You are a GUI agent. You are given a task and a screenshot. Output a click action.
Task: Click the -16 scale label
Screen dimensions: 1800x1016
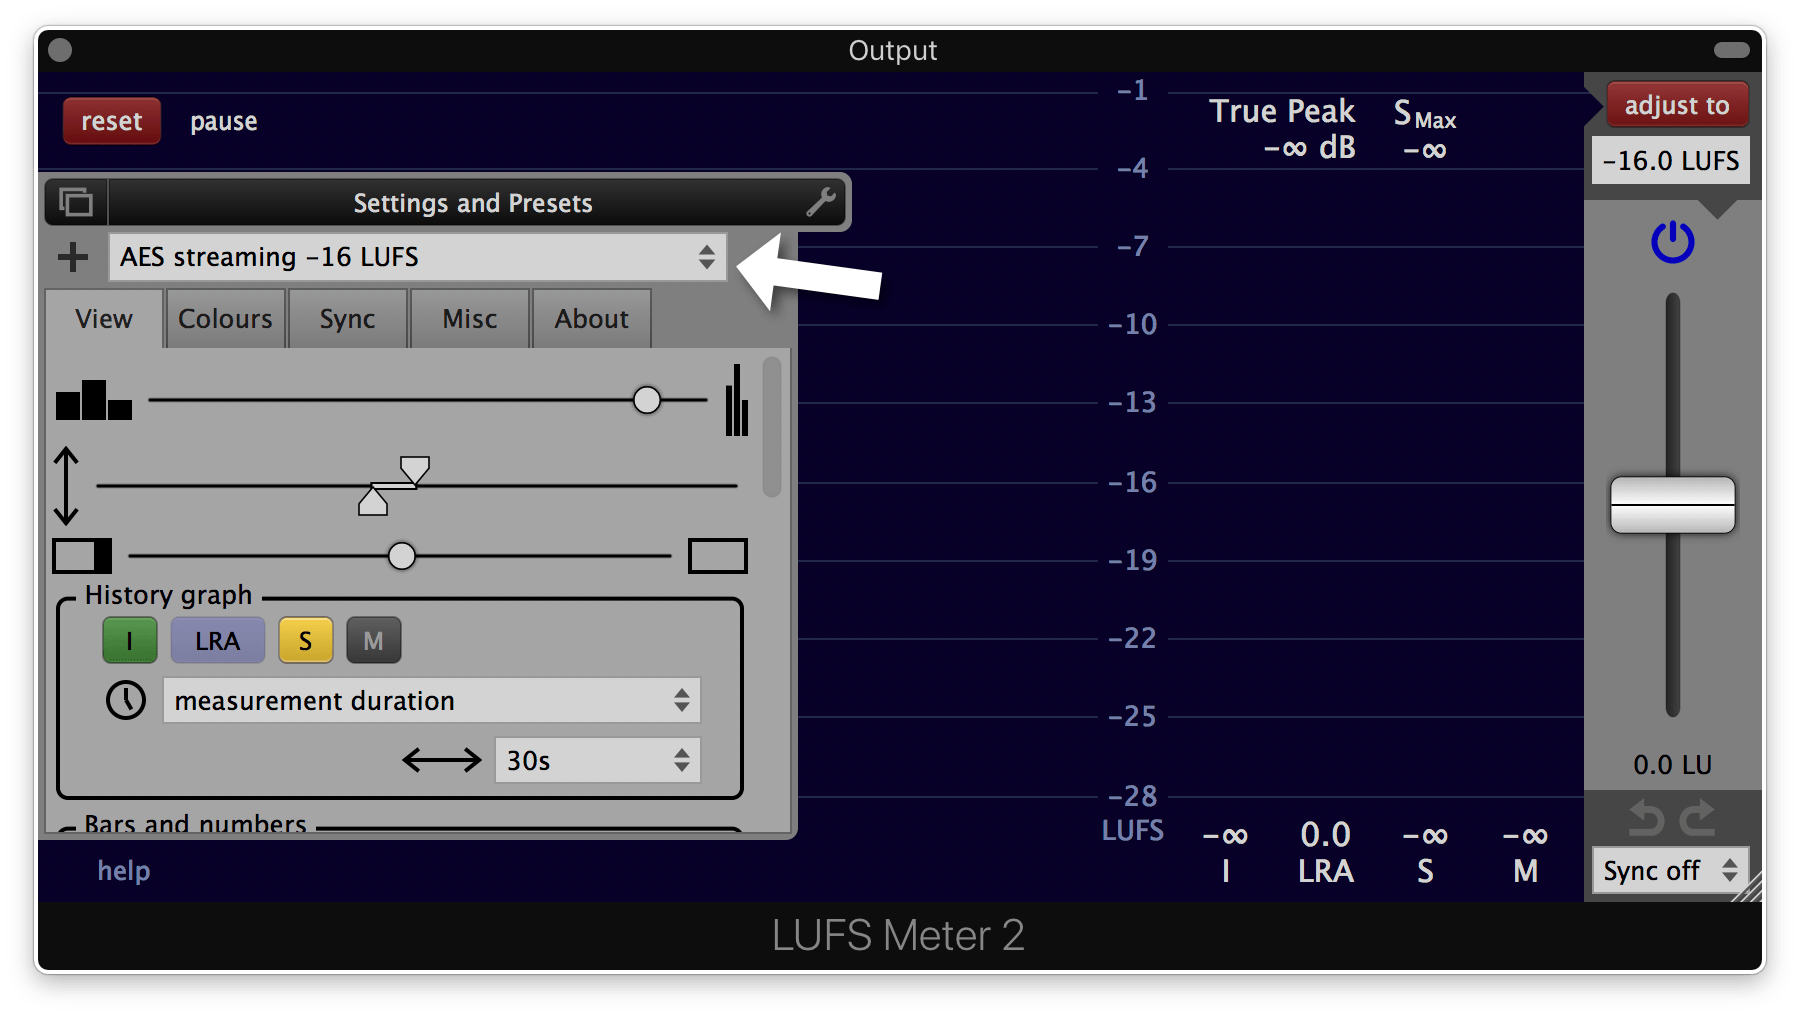1132,482
